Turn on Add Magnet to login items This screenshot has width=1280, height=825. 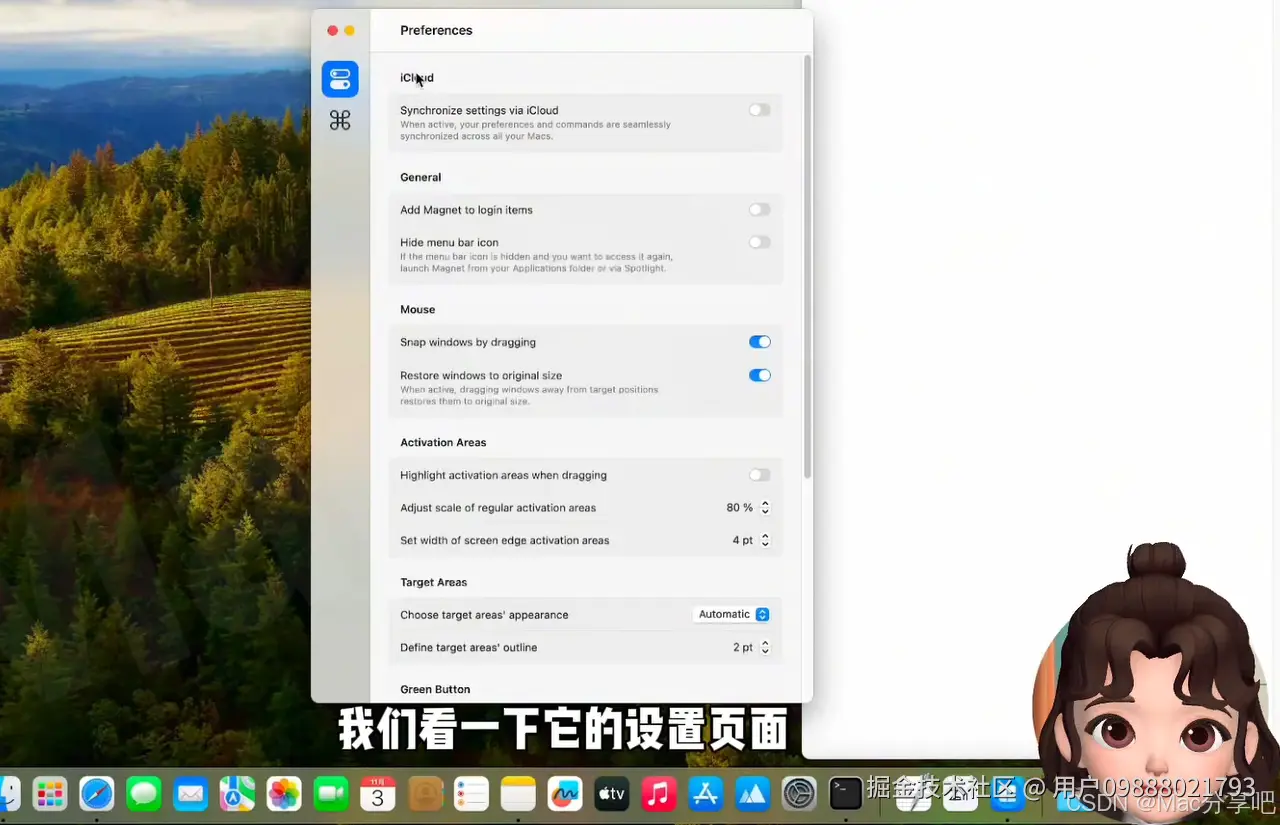(x=760, y=210)
